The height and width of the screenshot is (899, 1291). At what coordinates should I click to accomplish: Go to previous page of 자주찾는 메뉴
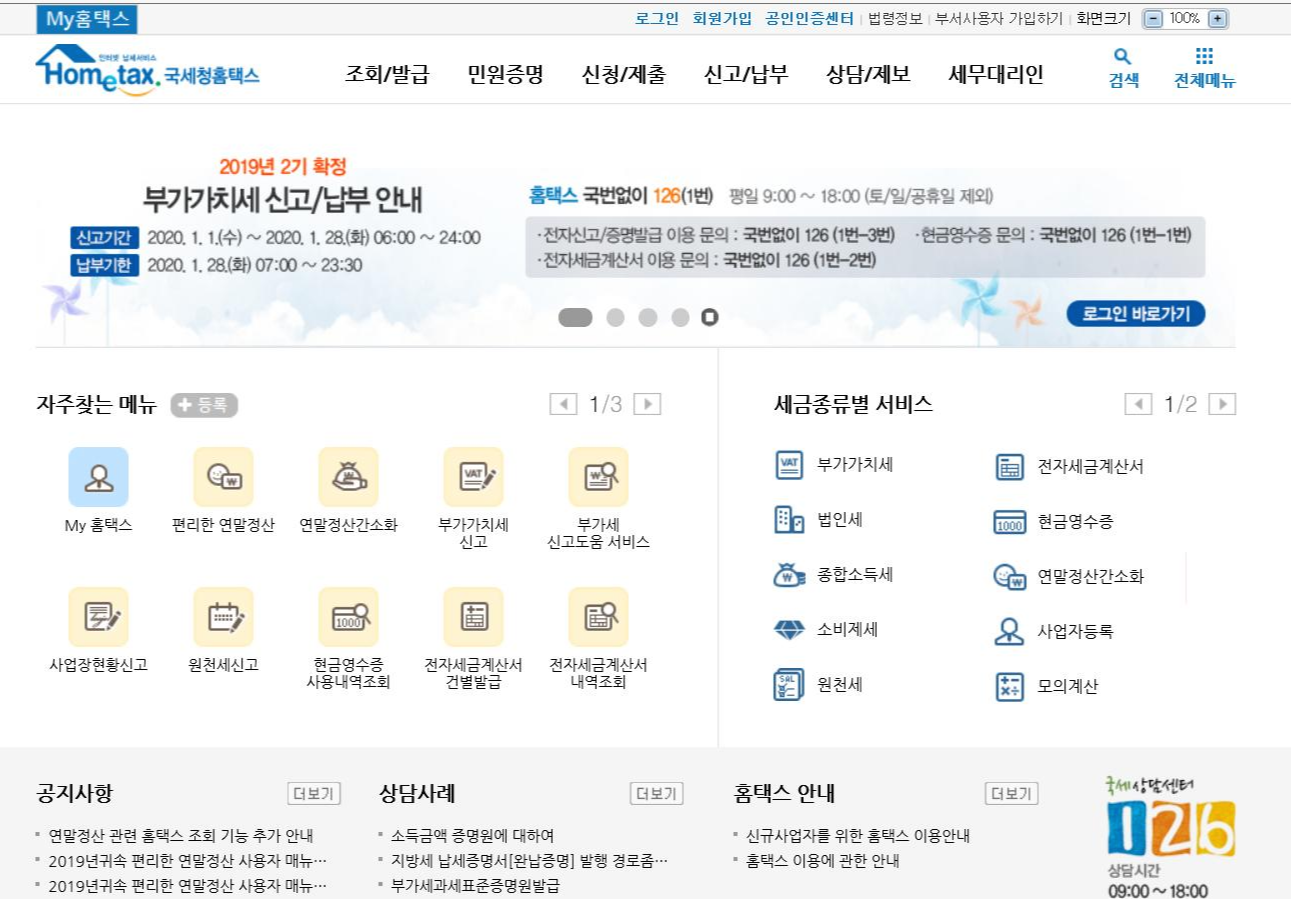563,404
